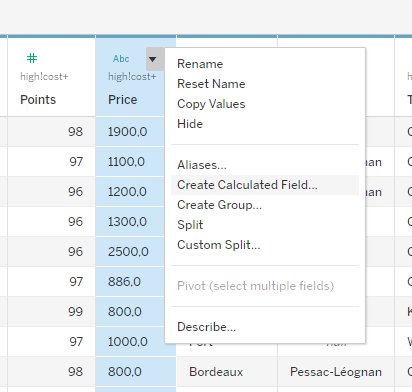The width and height of the screenshot is (412, 392).
Task: Click the number type icon above Points
Action: 32,58
